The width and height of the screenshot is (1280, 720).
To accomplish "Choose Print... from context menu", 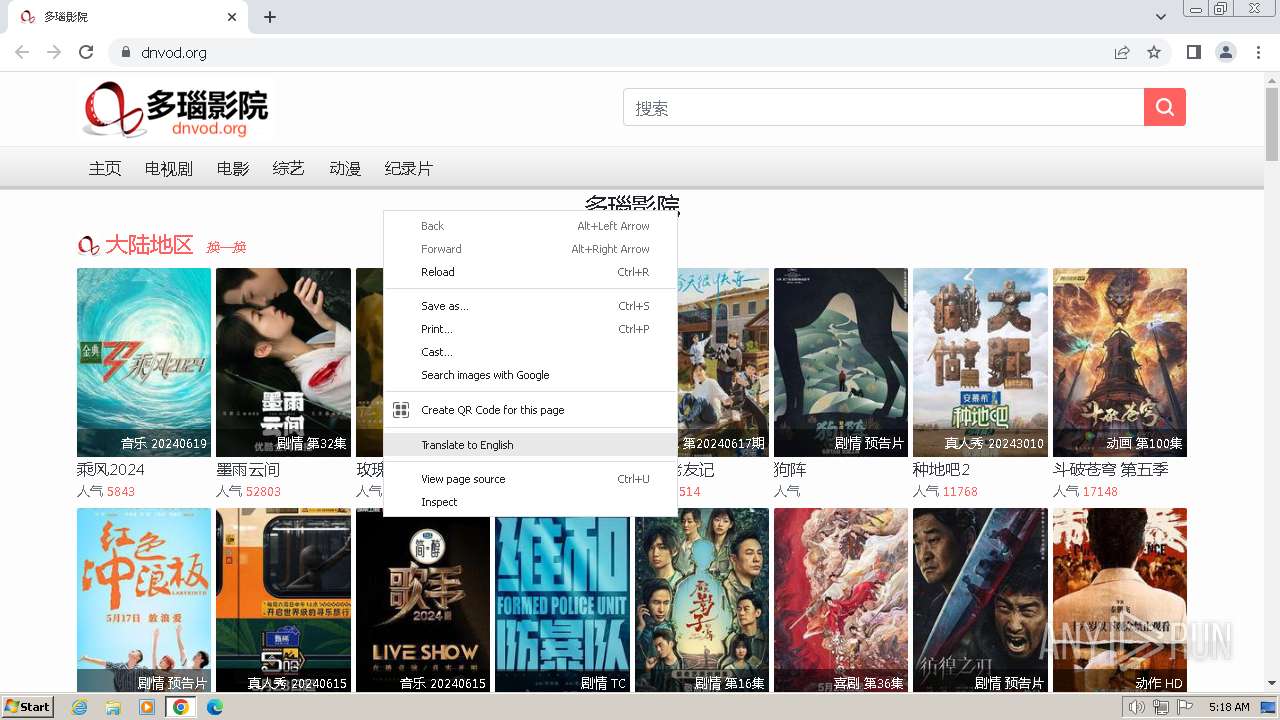I will (530, 329).
